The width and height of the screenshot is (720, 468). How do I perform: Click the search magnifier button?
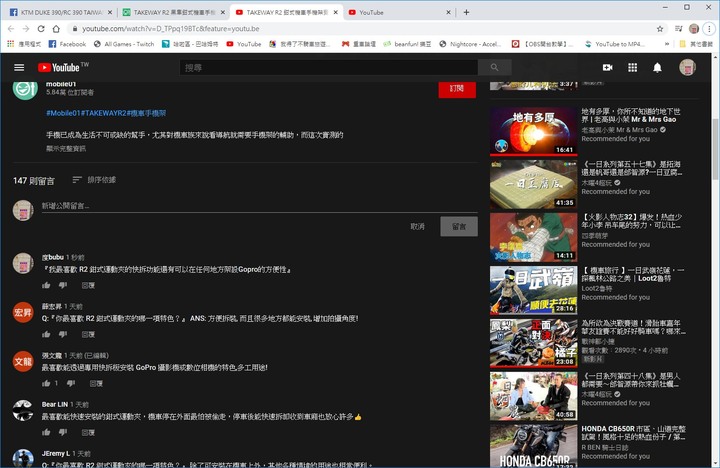(x=494, y=68)
